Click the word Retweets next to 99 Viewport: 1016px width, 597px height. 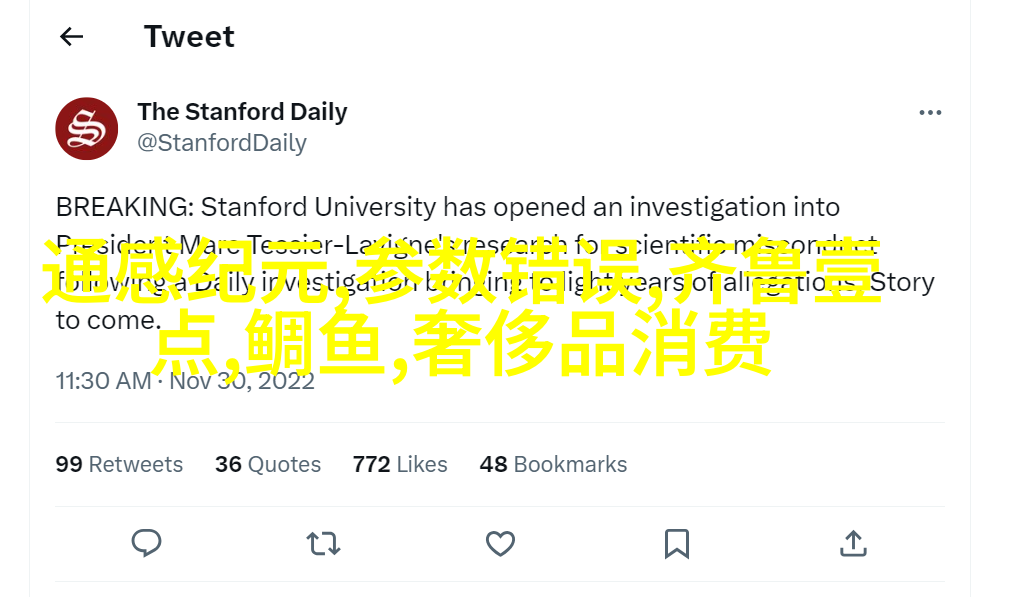pyautogui.click(x=135, y=464)
